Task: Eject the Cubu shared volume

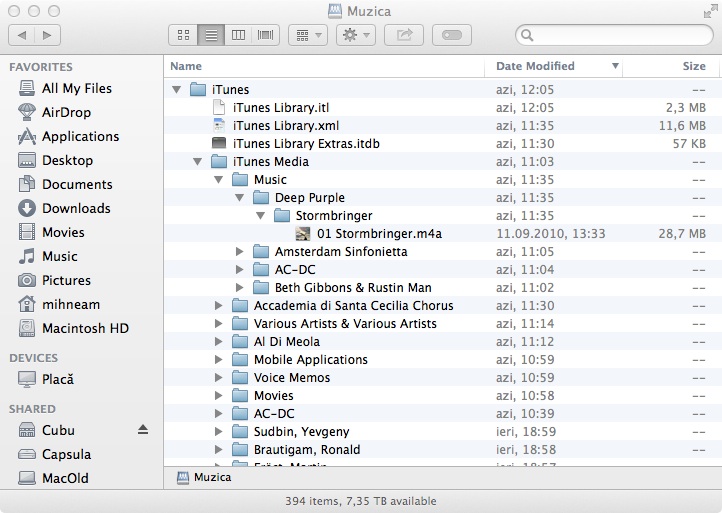Action: point(143,430)
